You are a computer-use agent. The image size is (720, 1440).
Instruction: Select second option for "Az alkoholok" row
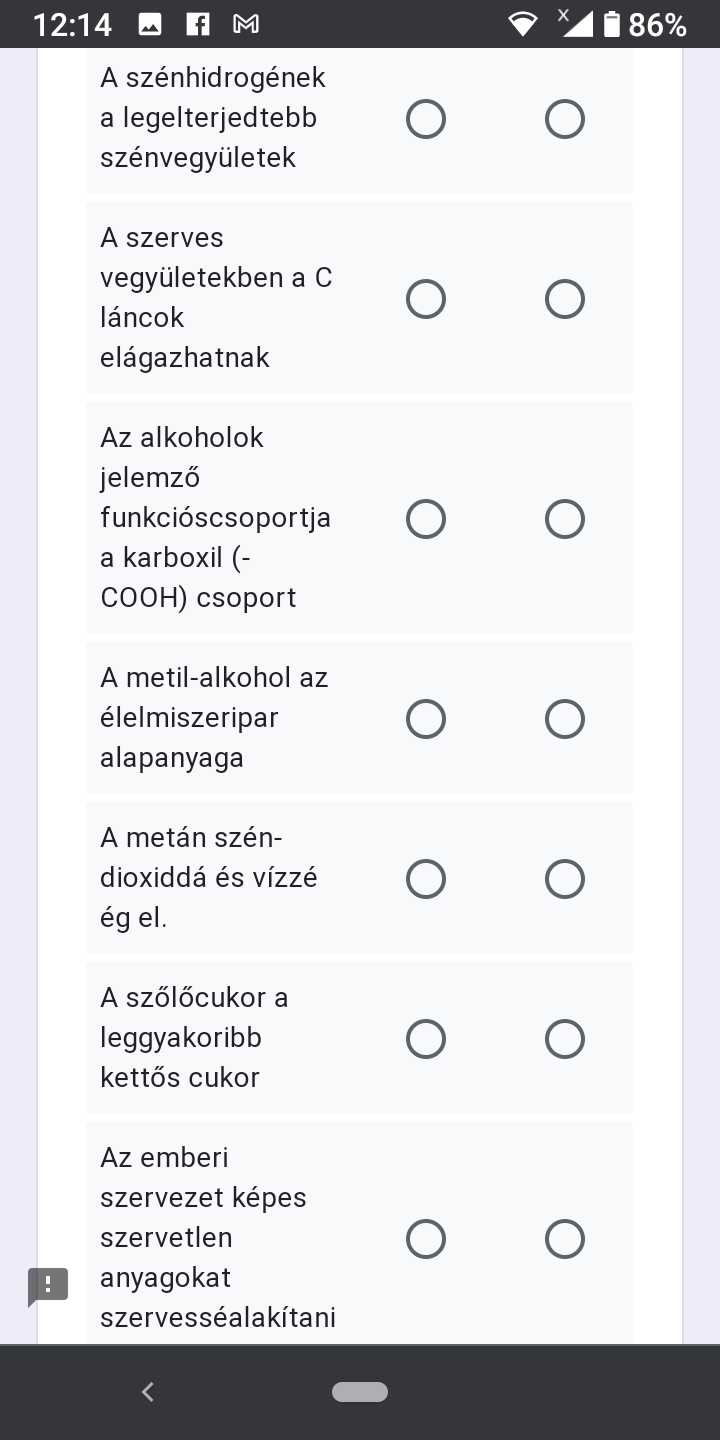565,519
